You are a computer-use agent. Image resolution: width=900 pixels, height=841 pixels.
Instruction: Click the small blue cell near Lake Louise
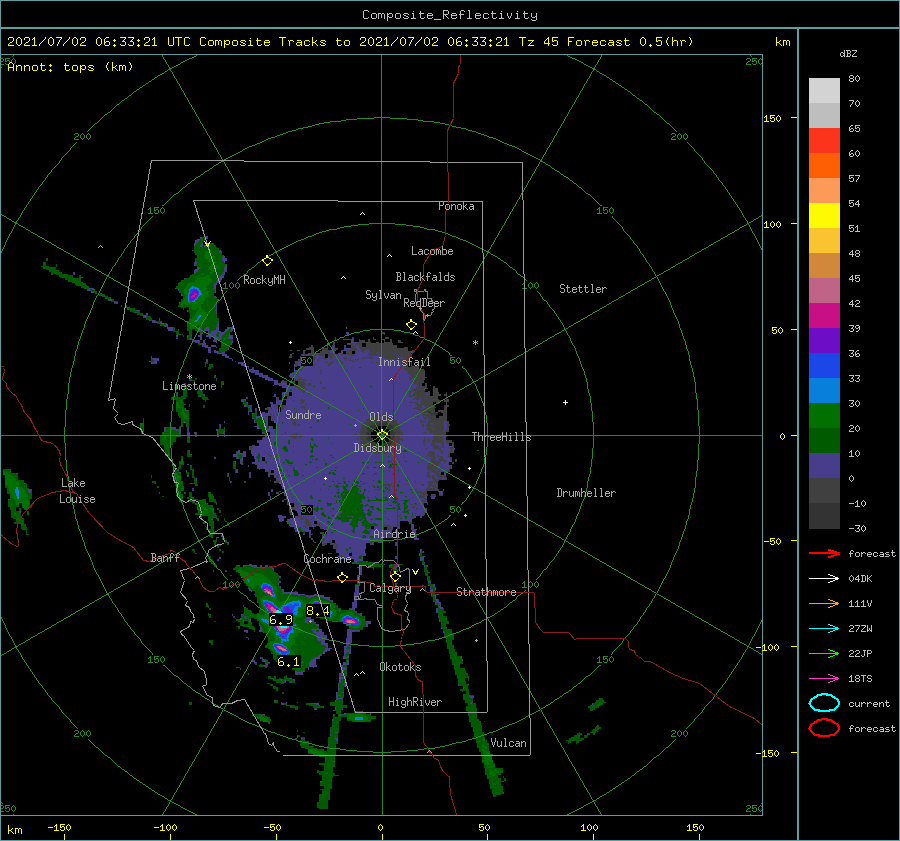coord(17,493)
